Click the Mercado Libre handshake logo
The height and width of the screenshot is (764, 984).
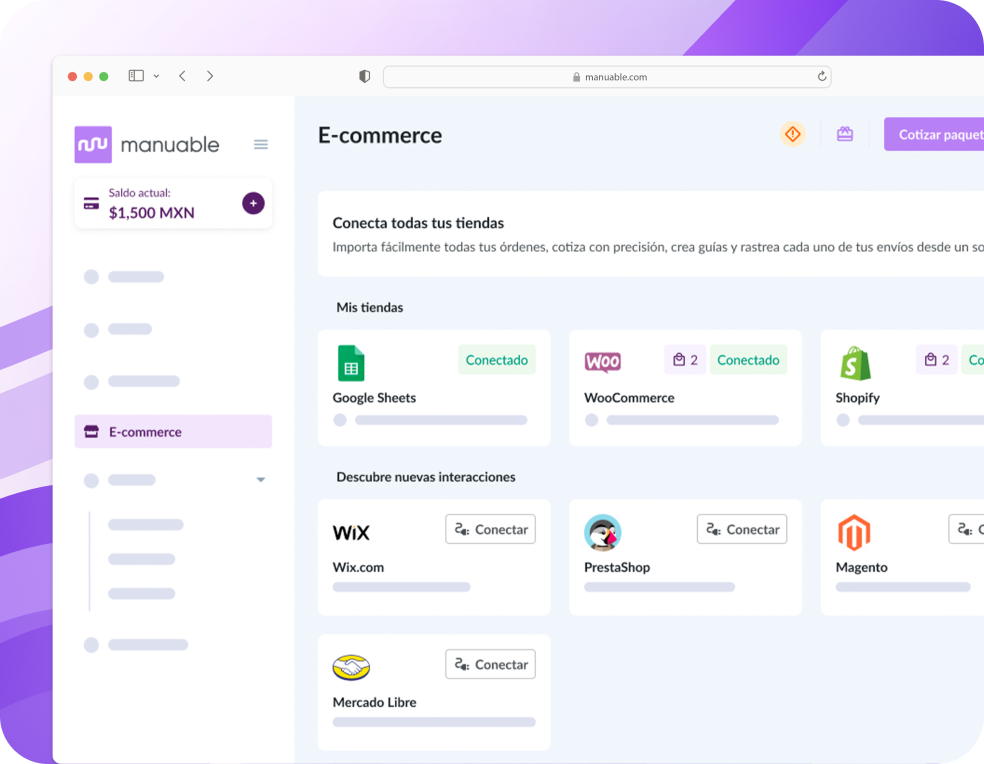coord(351,667)
